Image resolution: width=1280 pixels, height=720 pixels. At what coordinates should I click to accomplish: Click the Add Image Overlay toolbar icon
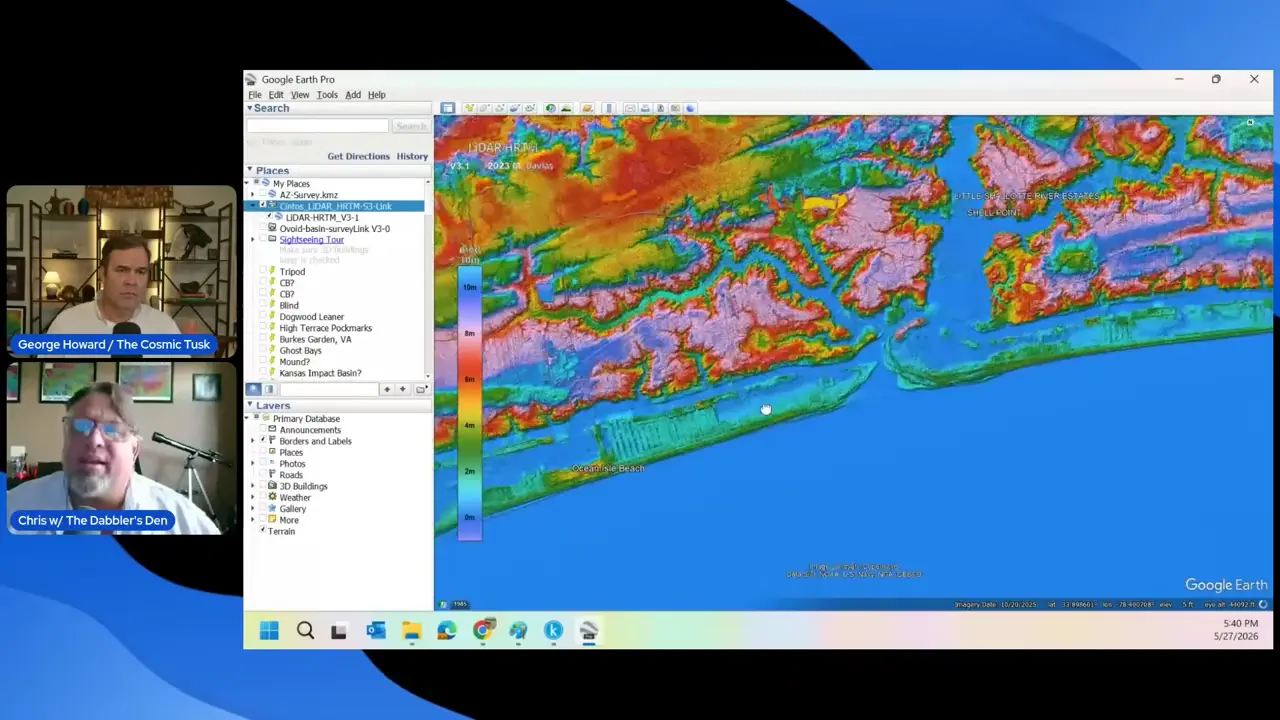pos(514,108)
